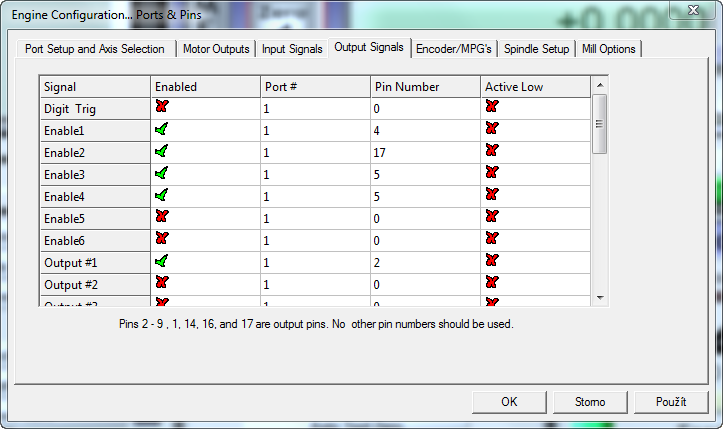Switch to the Motor Outputs tab
Screen dimensions: 723x429
pos(216,49)
